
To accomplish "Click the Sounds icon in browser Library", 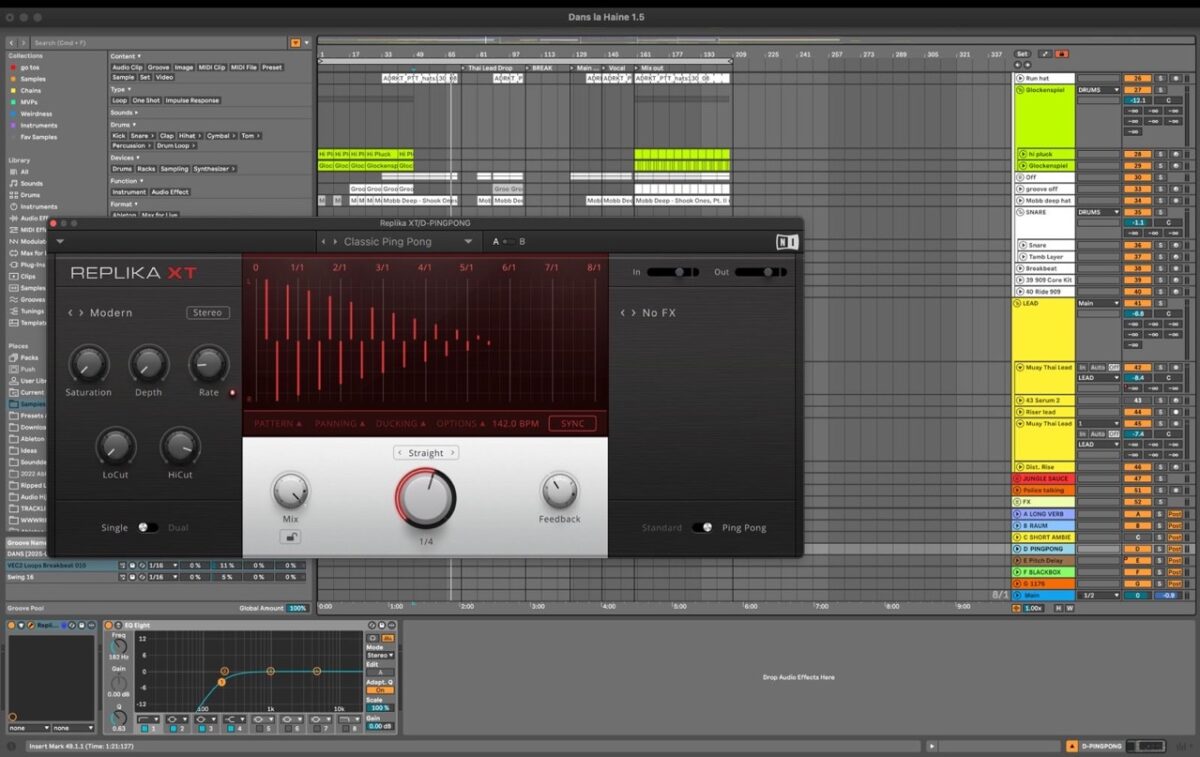I will pyautogui.click(x=12, y=183).
